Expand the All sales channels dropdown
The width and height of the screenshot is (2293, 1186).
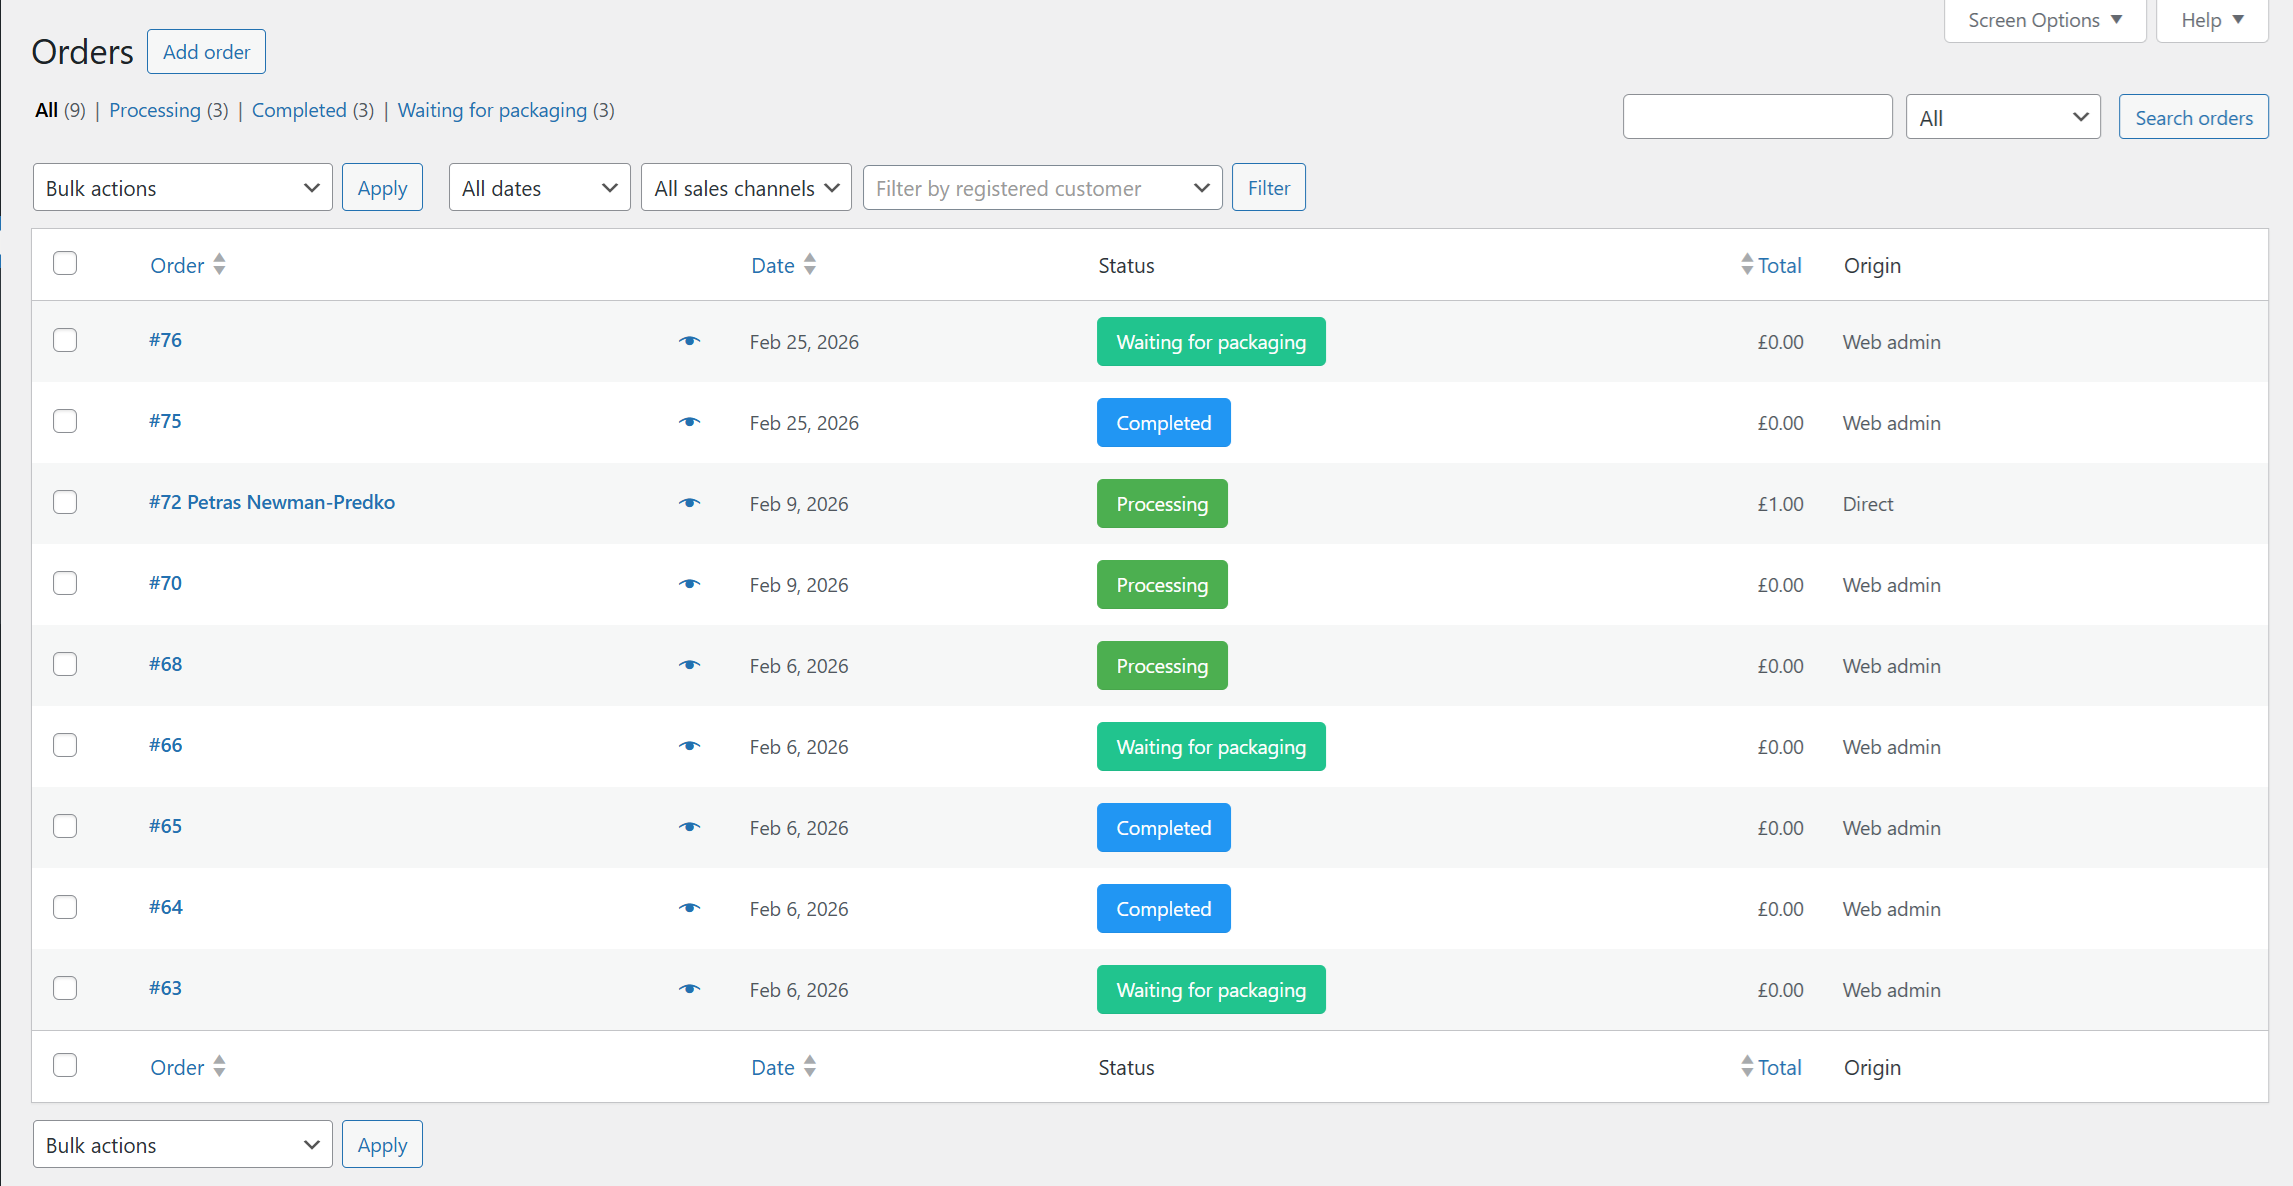(745, 187)
